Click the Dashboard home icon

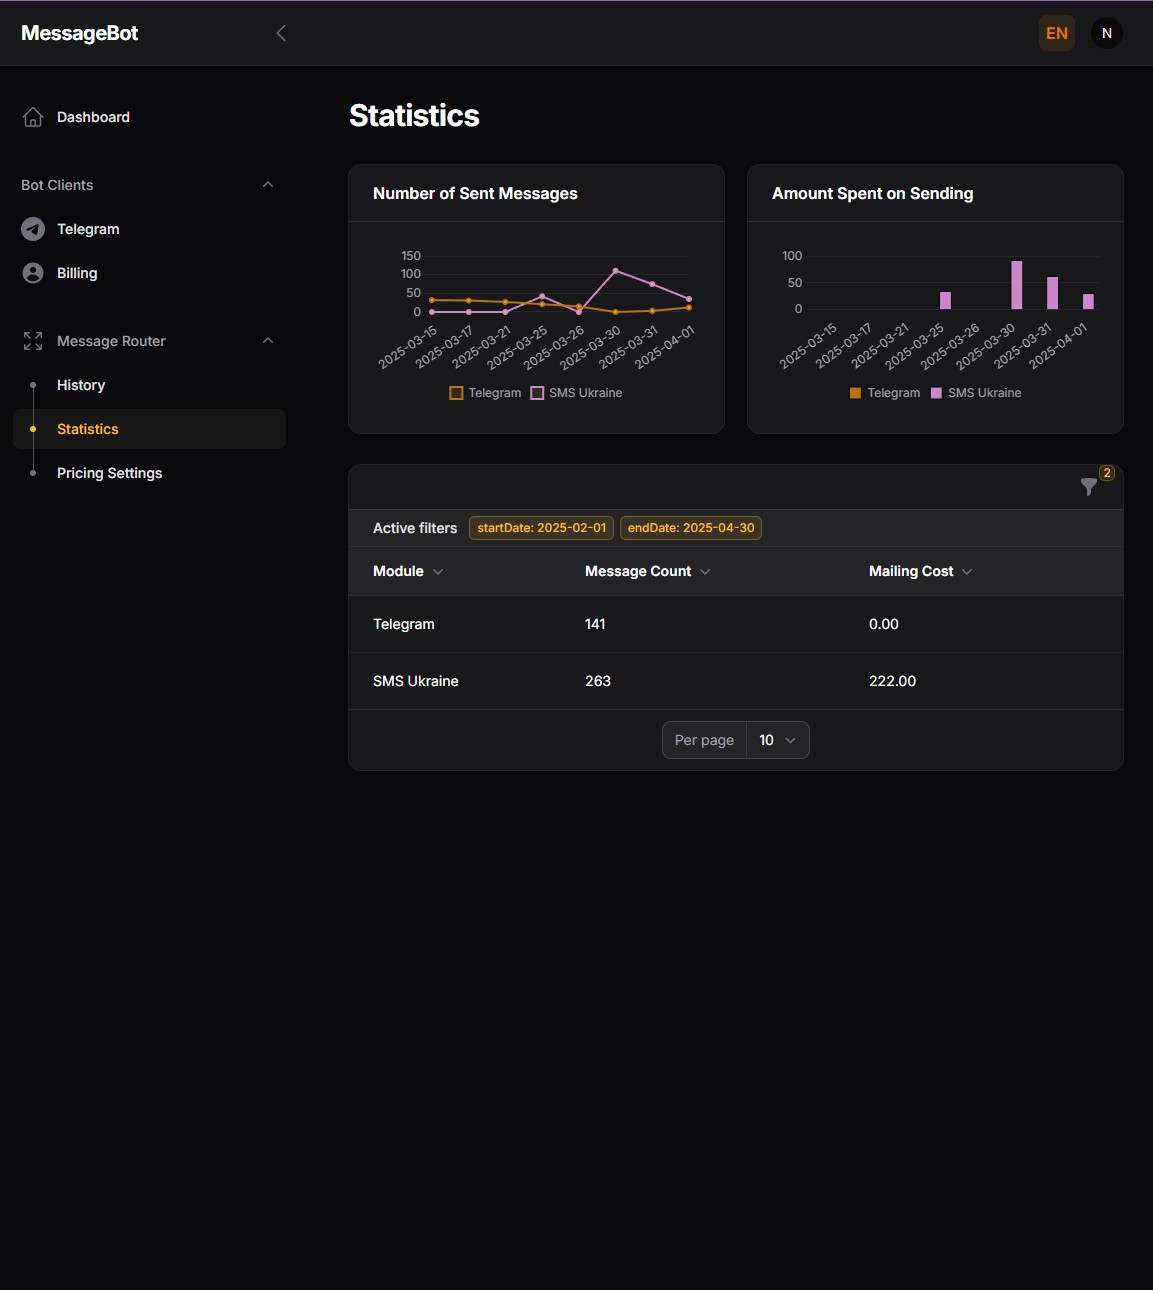pyautogui.click(x=33, y=117)
